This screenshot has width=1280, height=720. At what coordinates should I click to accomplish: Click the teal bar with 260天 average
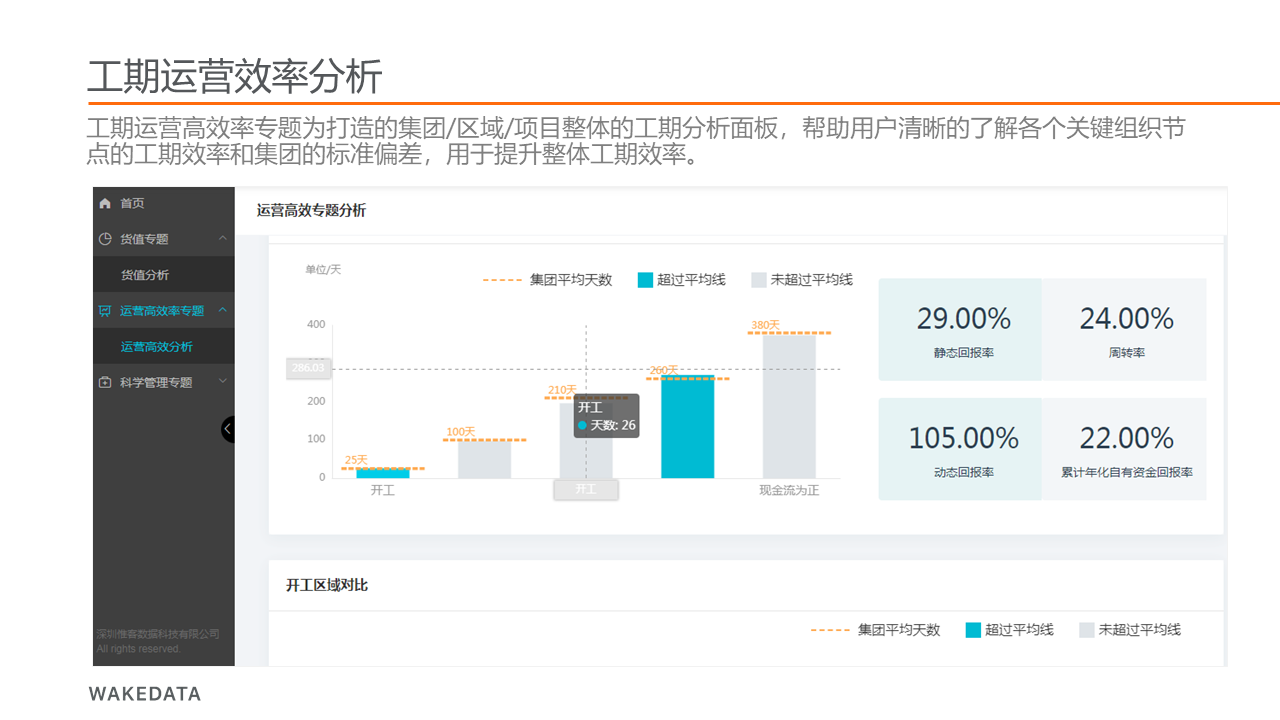click(688, 427)
